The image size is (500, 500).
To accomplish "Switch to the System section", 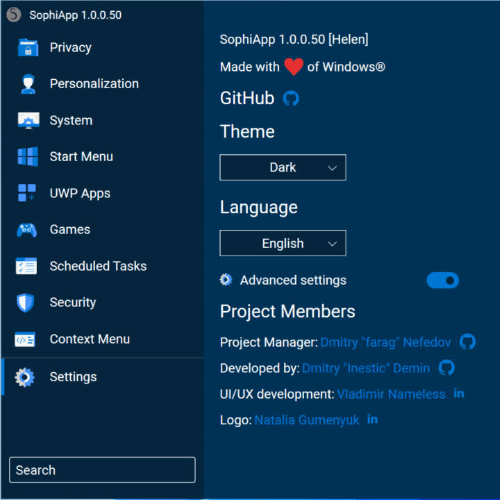I will click(x=71, y=121).
